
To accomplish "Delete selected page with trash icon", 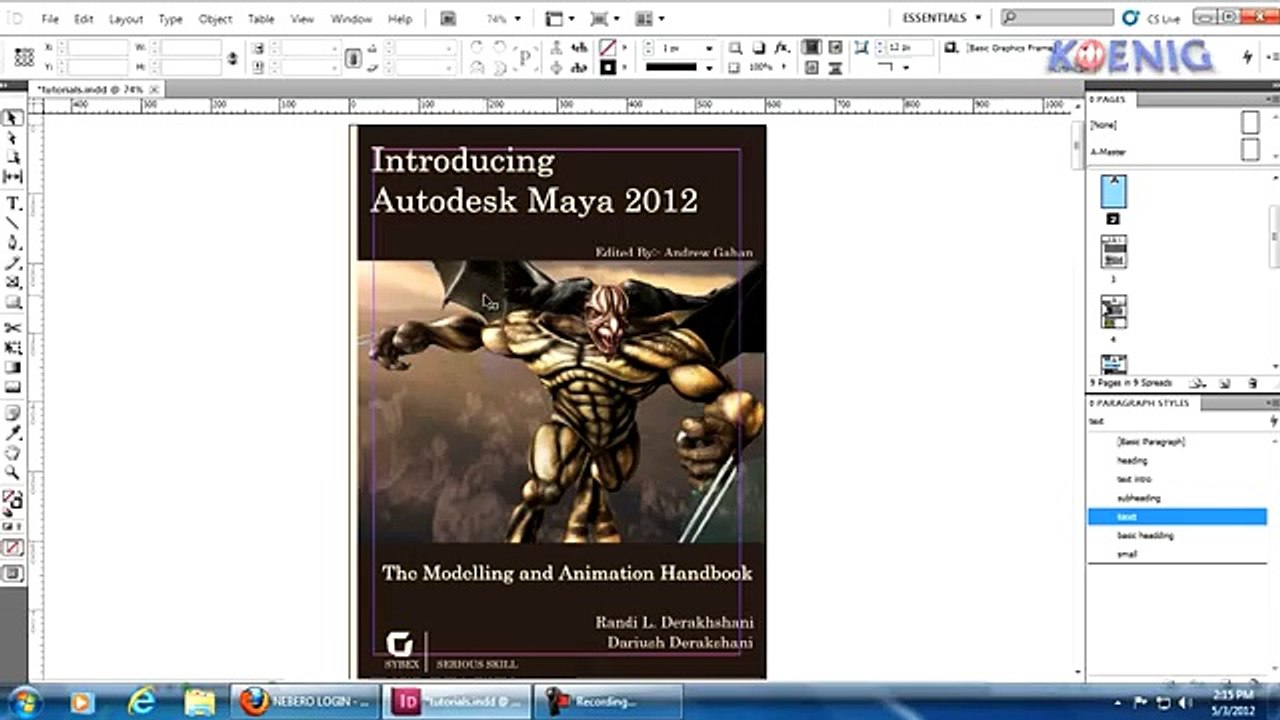I will (1252, 383).
